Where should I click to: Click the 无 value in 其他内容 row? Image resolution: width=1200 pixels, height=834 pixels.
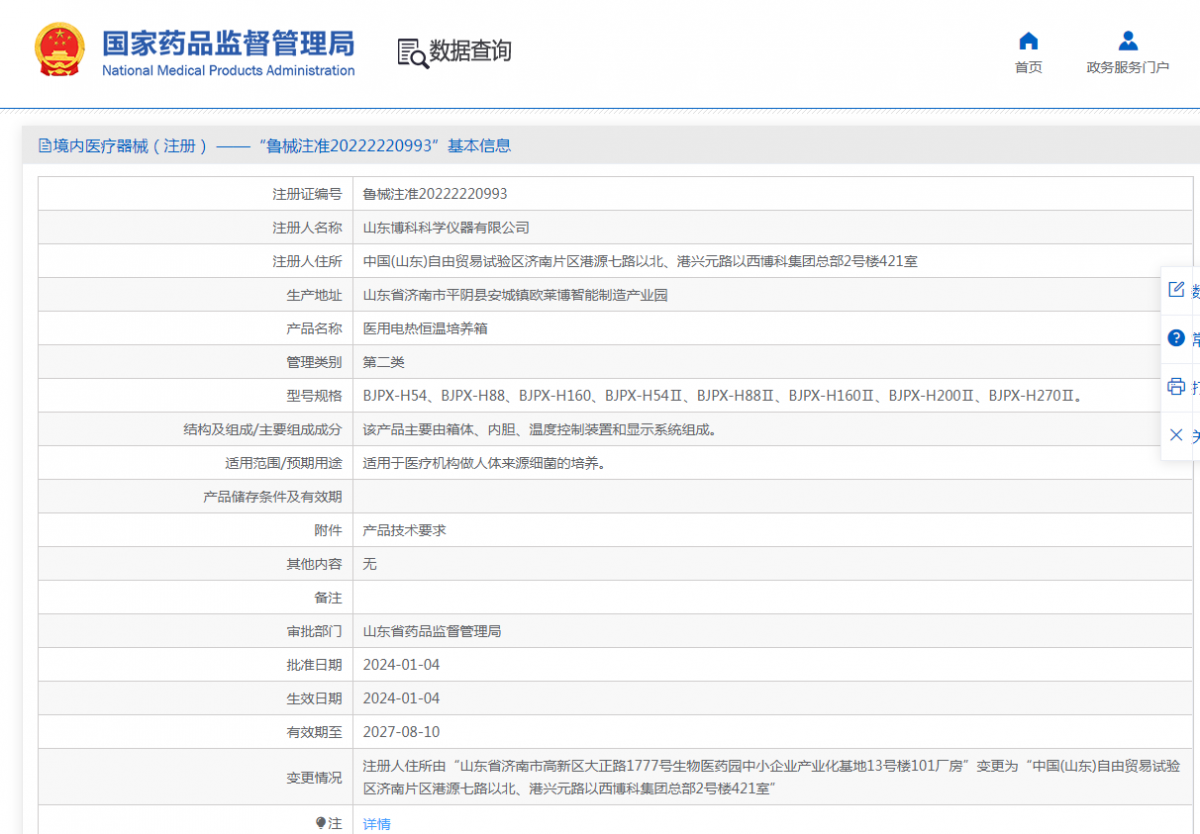click(x=369, y=564)
